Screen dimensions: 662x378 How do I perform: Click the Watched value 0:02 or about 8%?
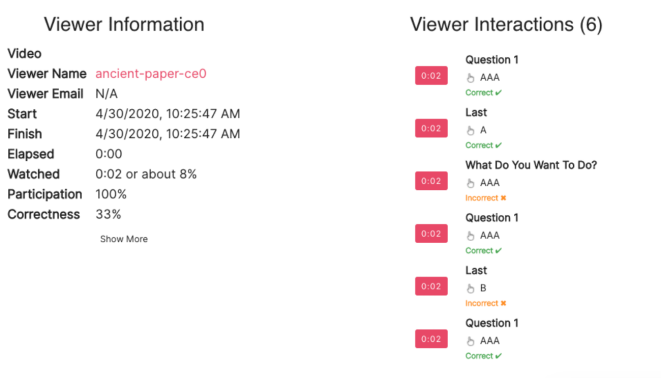(146, 174)
